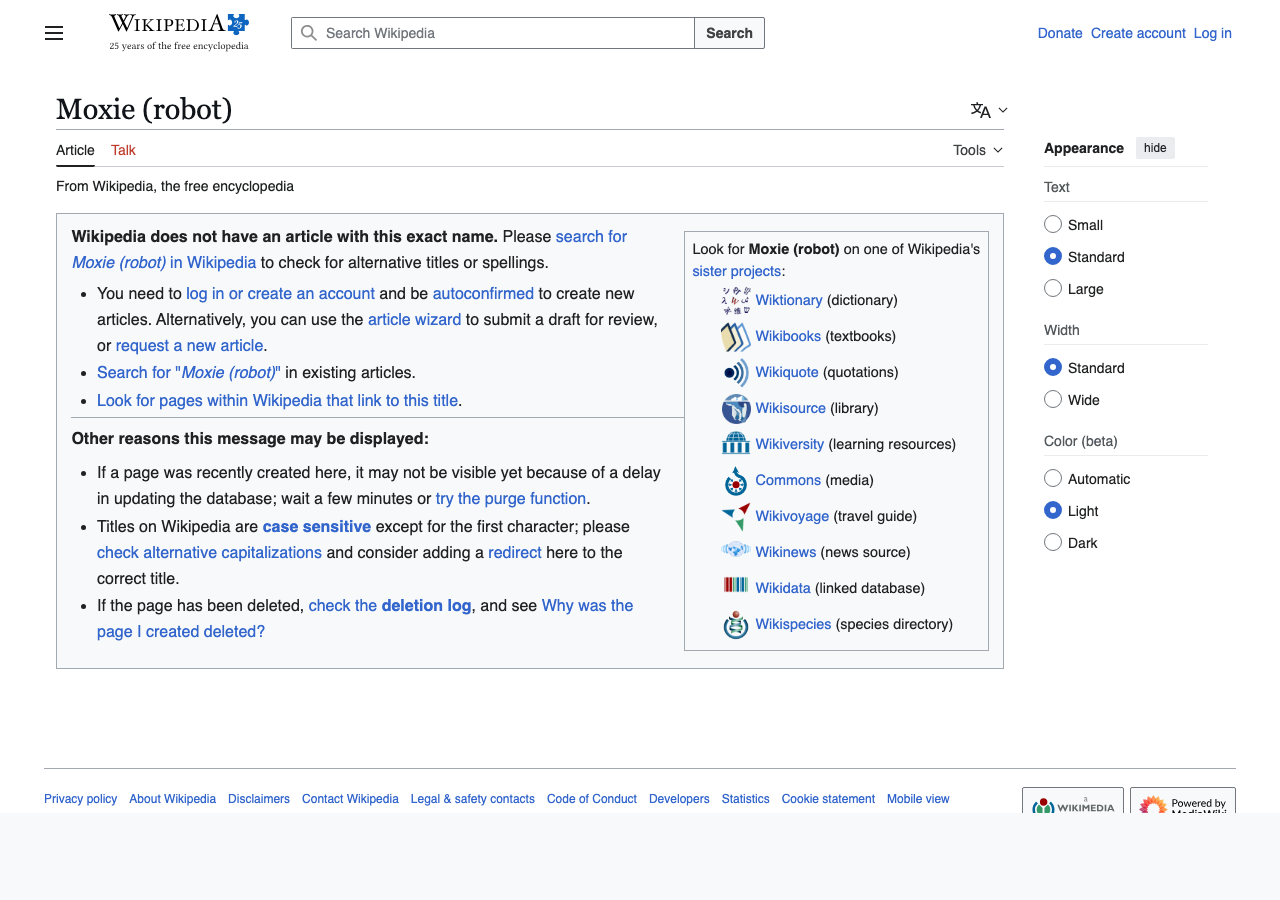This screenshot has height=900, width=1280.
Task: Click the Wikispecies species directory icon
Action: [735, 624]
